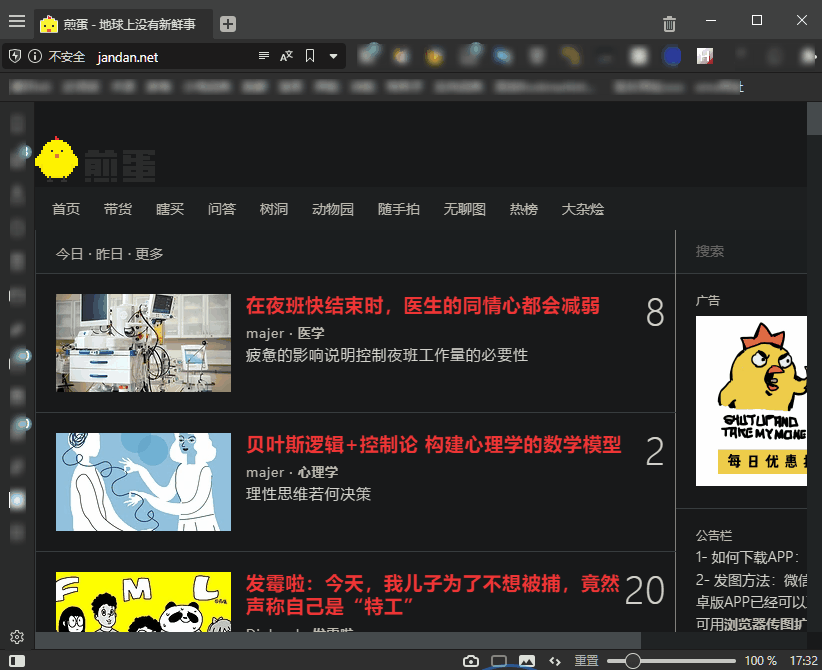This screenshot has width=822, height=670.
Task: Open the Vivaldi main menu hamburger icon
Action: click(17, 22)
